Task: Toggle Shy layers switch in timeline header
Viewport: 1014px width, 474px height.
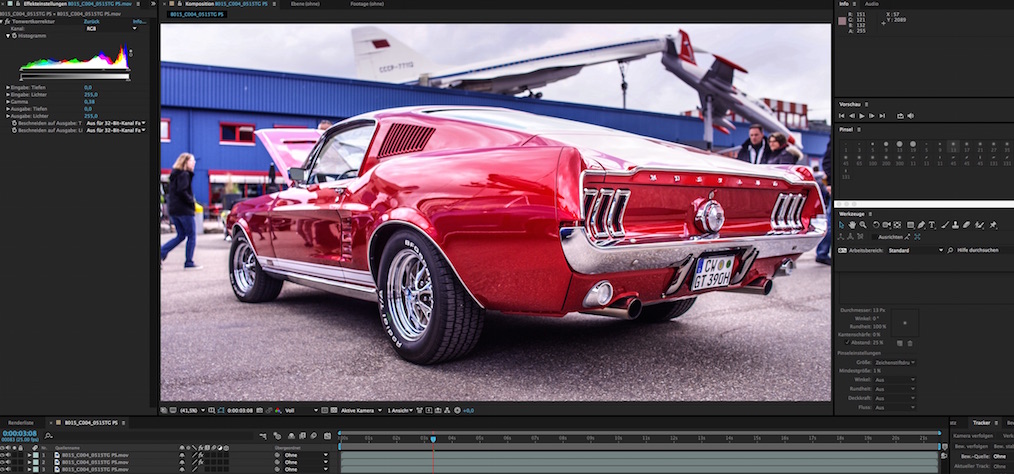Action: (291, 436)
